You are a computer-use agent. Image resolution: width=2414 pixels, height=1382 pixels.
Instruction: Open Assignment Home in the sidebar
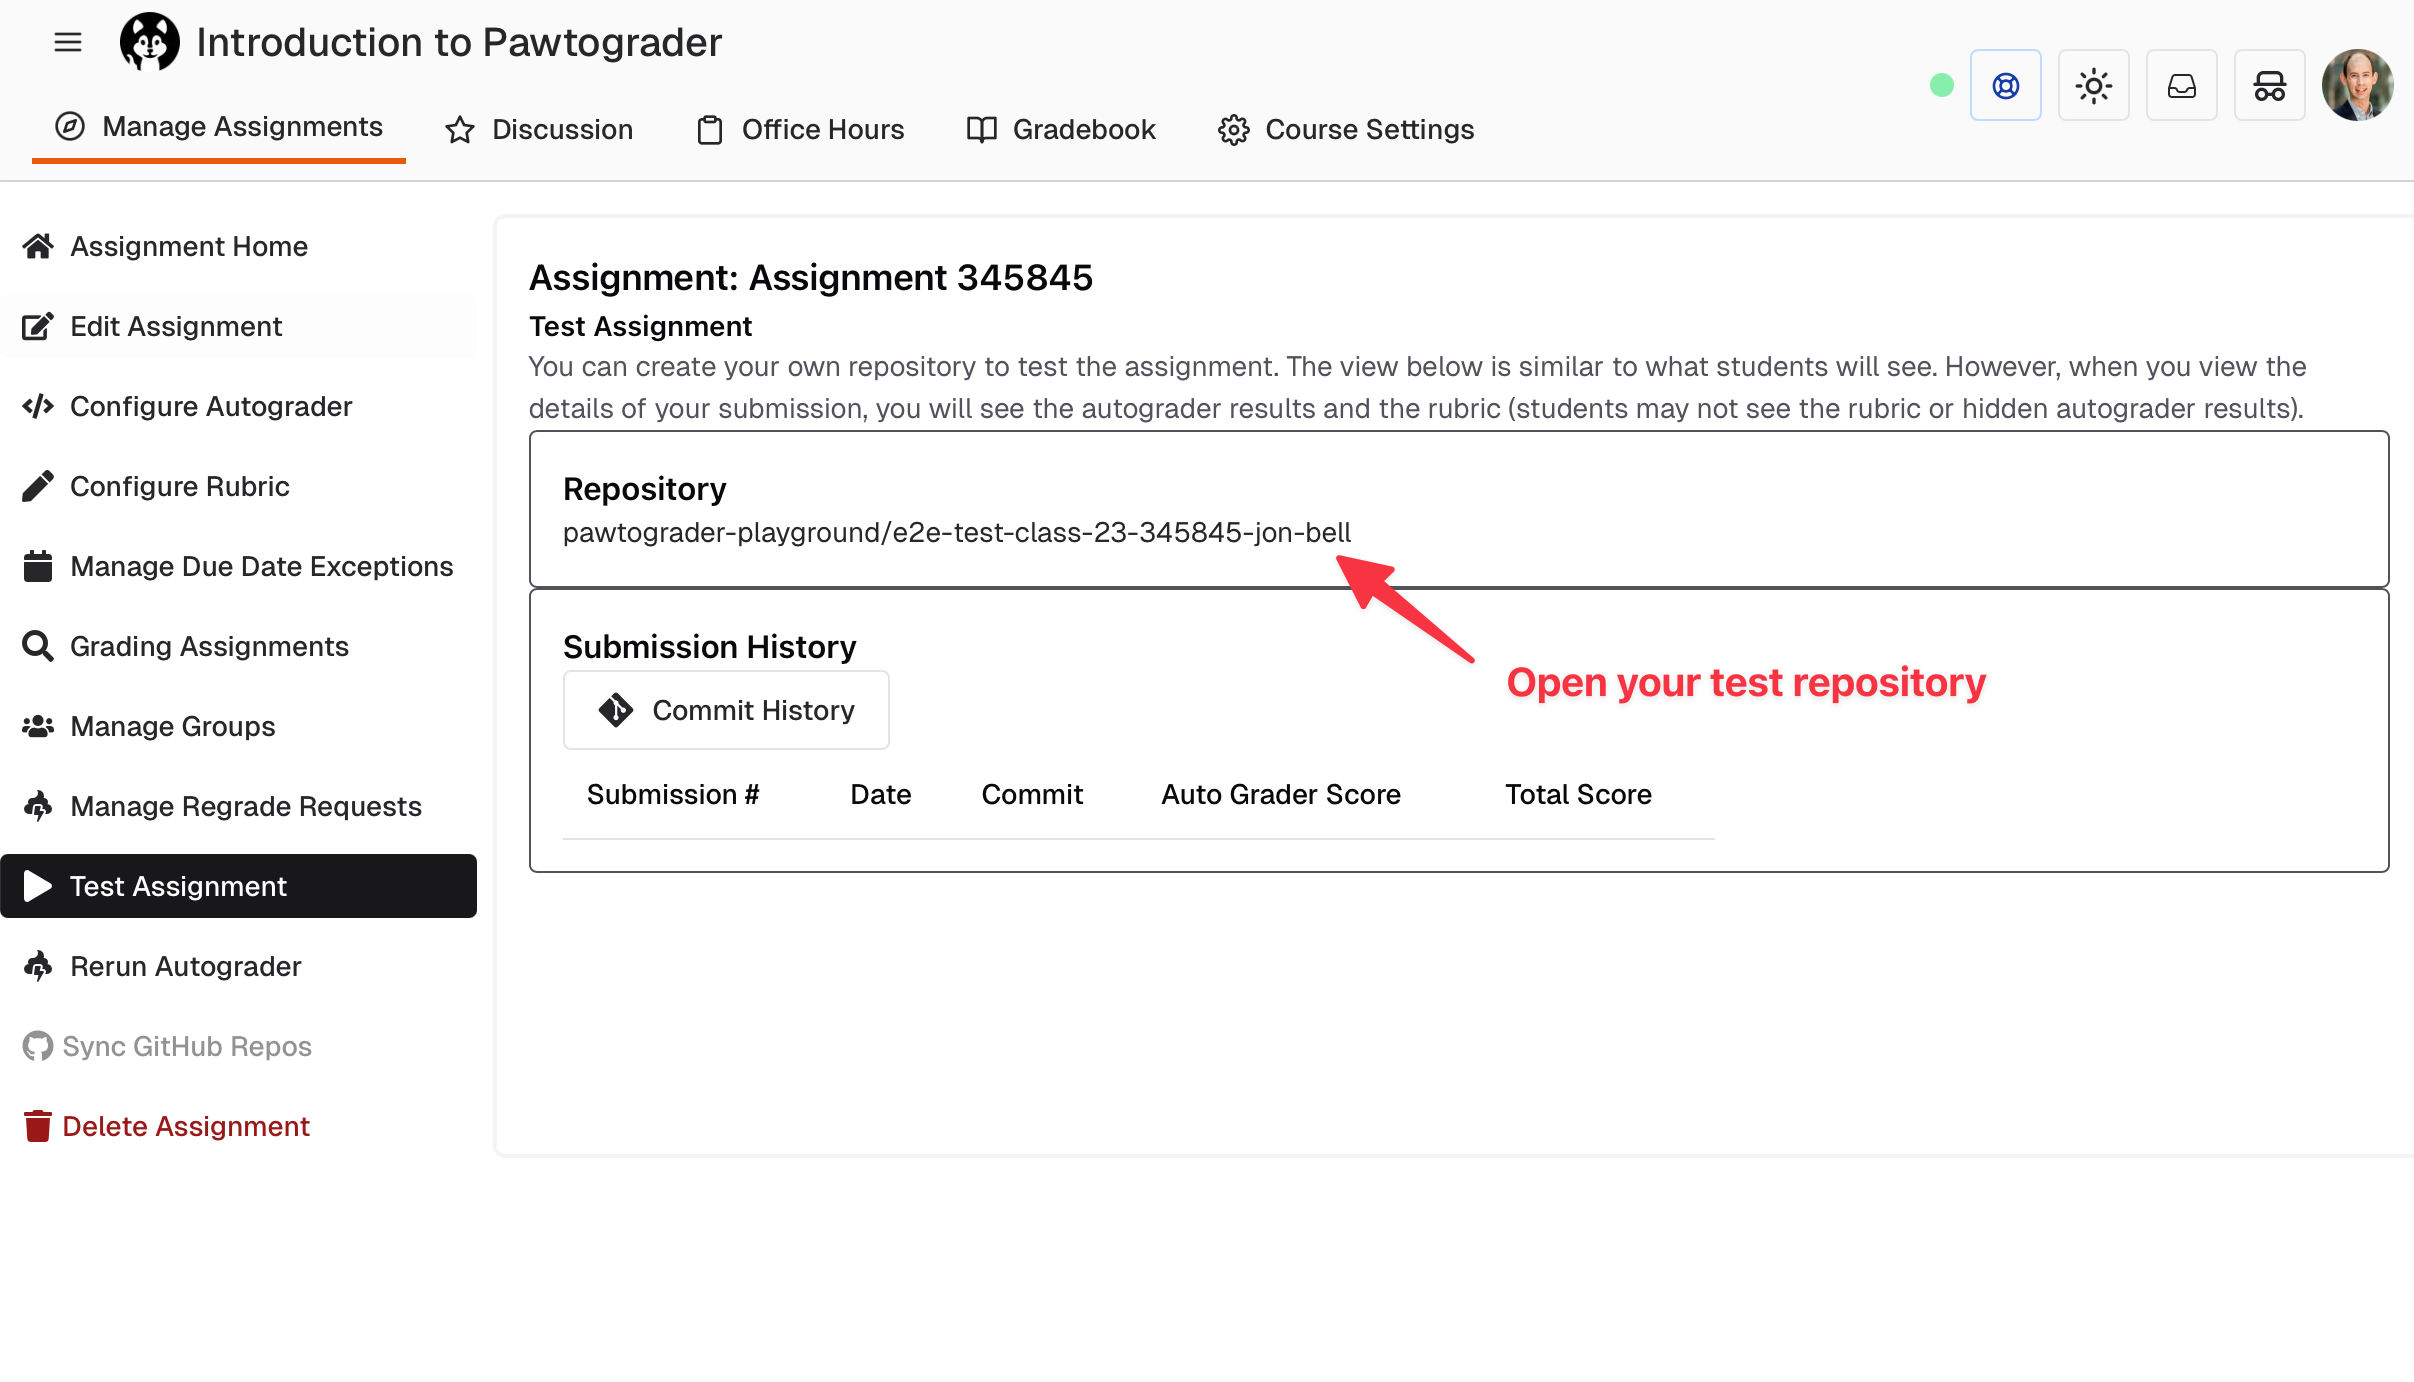coord(188,246)
